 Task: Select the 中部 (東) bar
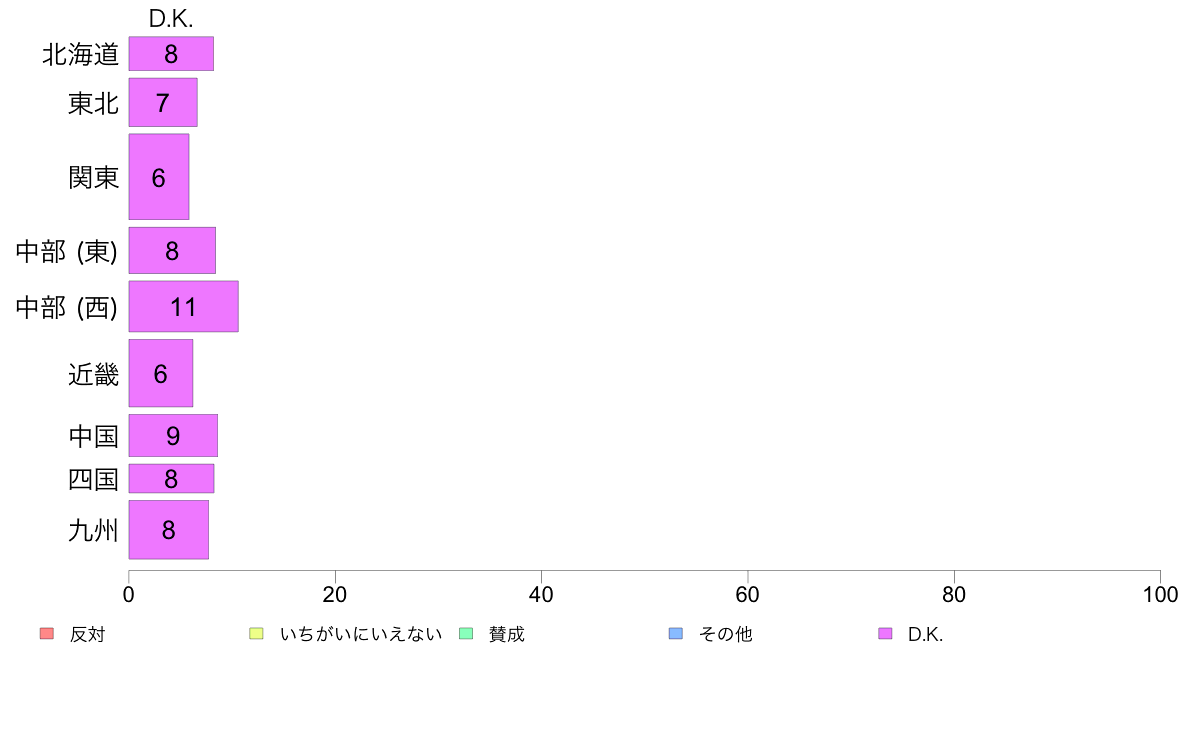tap(172, 250)
